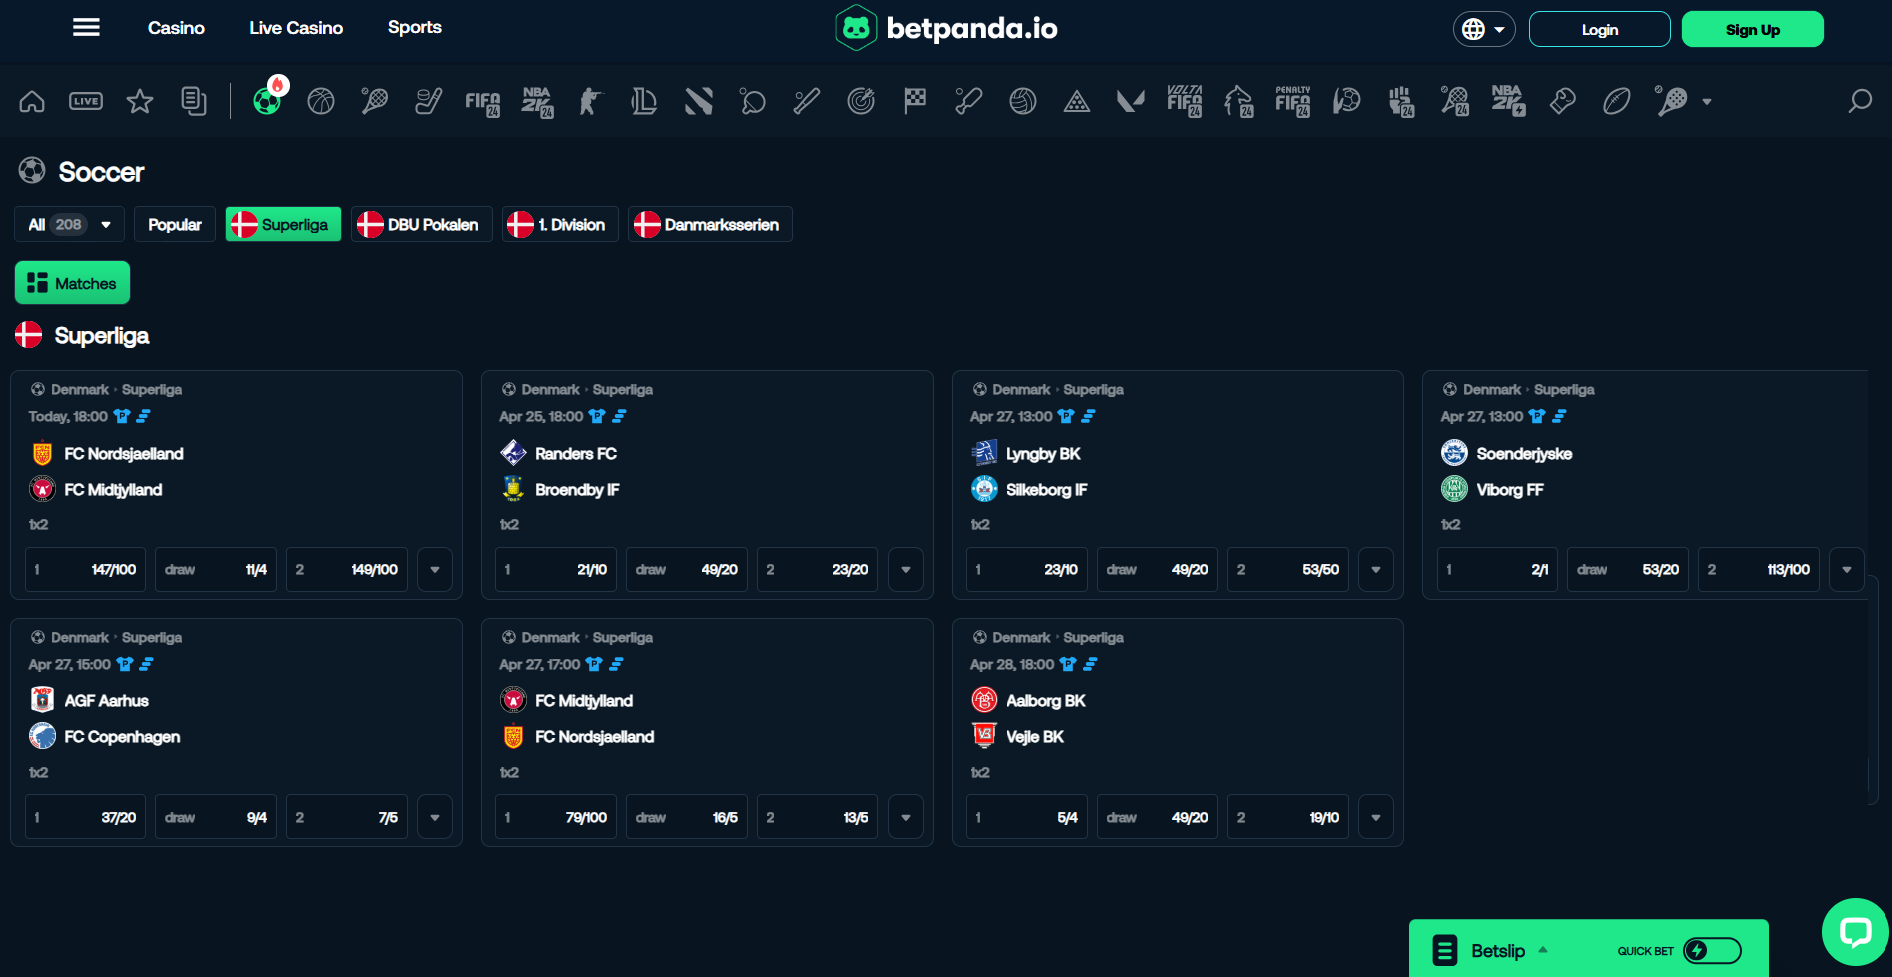Select the League of Legends icon

[645, 101]
